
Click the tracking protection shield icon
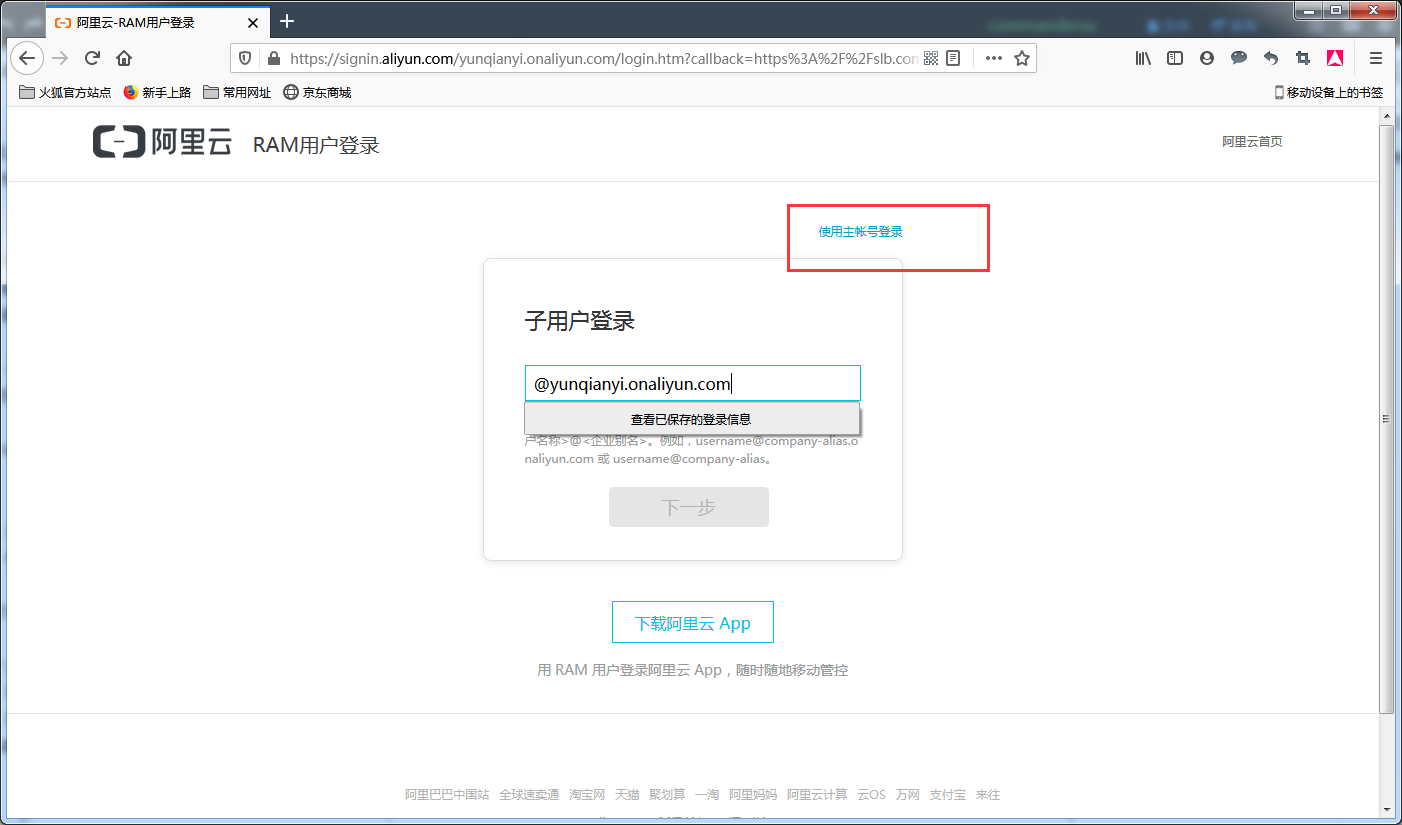click(246, 58)
